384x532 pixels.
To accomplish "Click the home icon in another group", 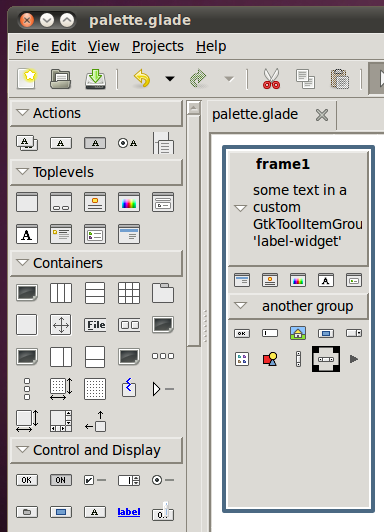I will click(298, 333).
